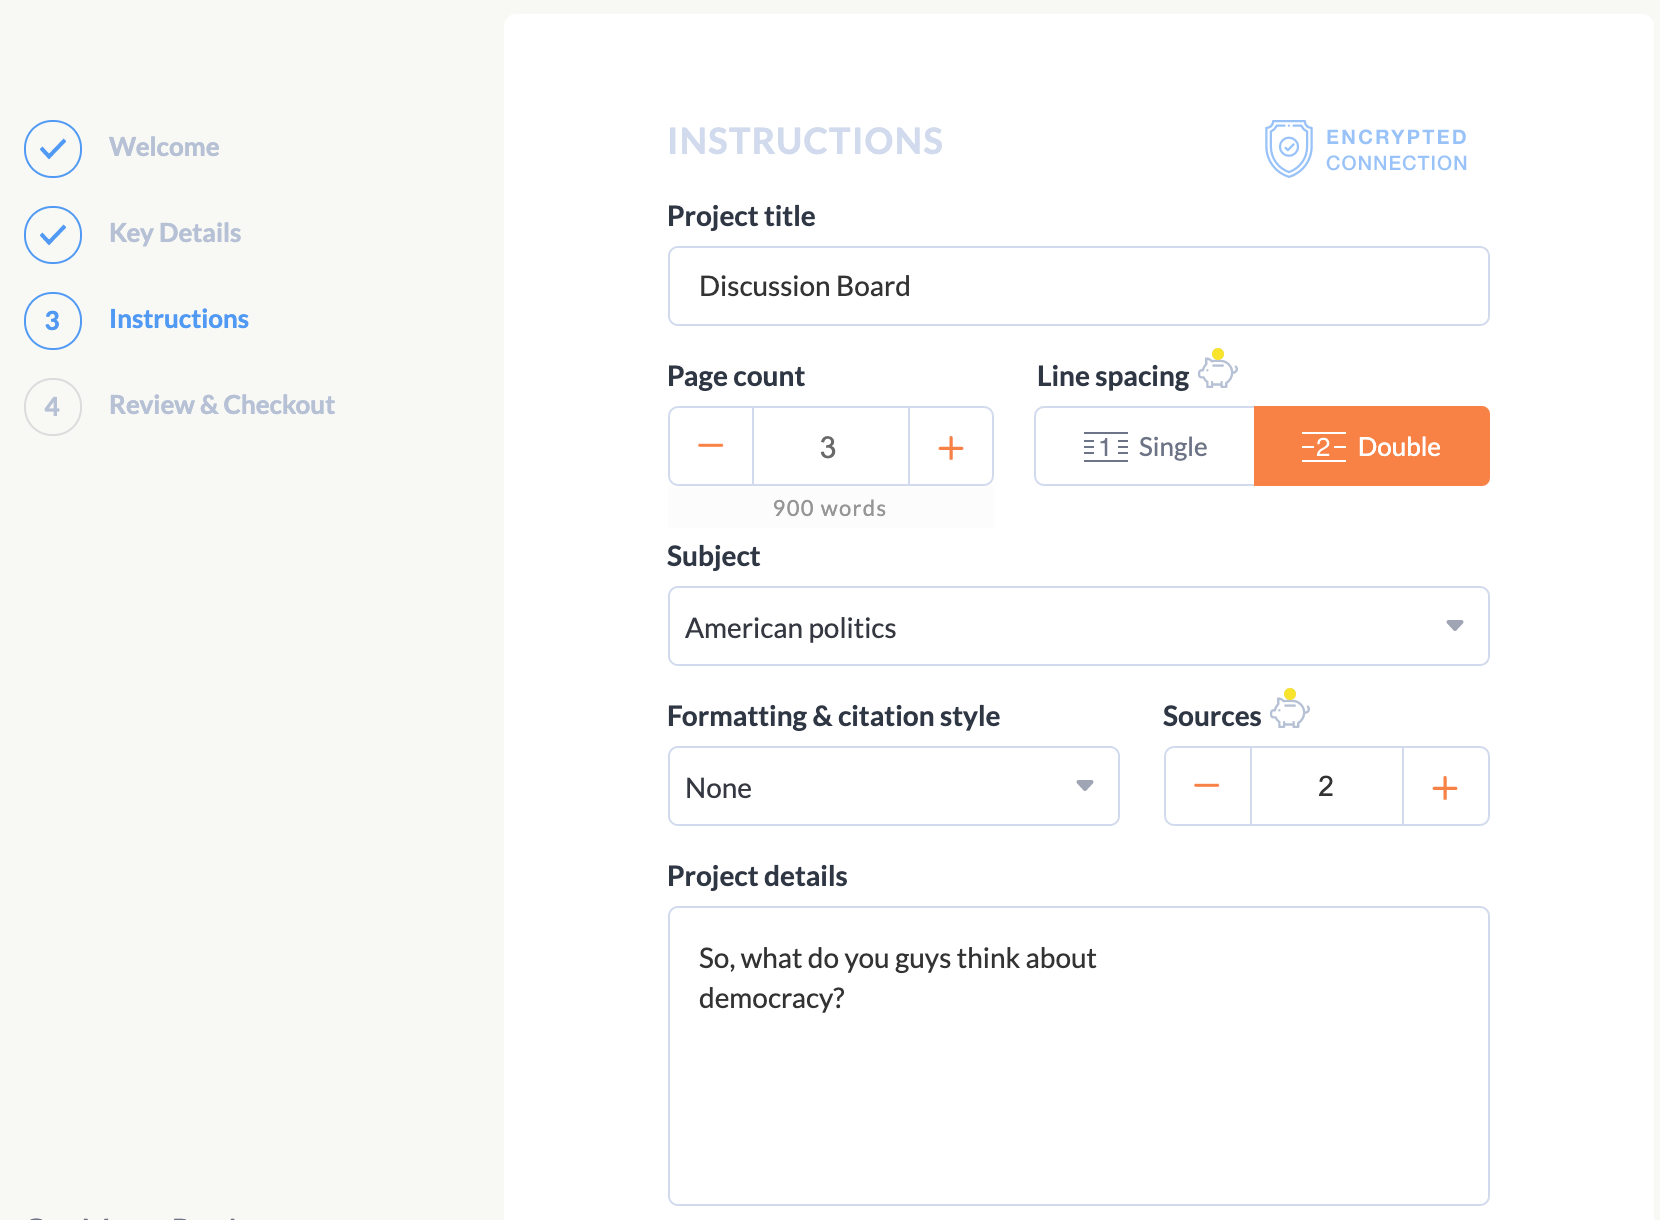
Task: Select Double line spacing
Action: pyautogui.click(x=1371, y=447)
